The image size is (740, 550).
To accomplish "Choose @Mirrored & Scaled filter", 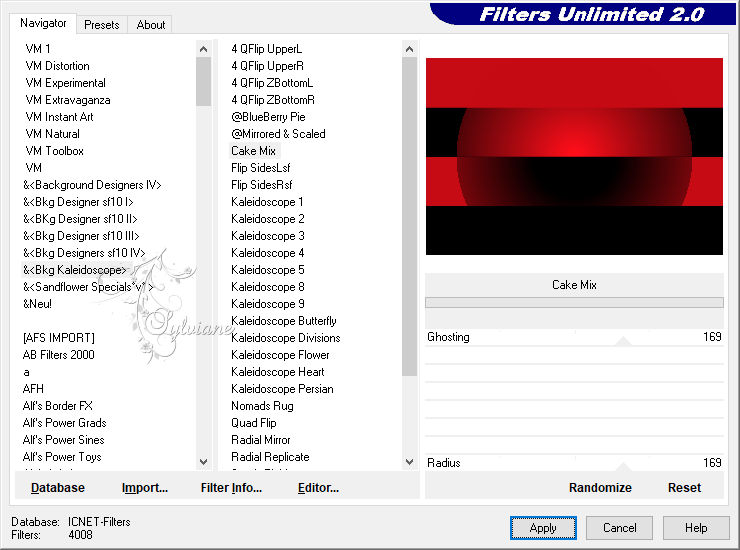I will (278, 134).
